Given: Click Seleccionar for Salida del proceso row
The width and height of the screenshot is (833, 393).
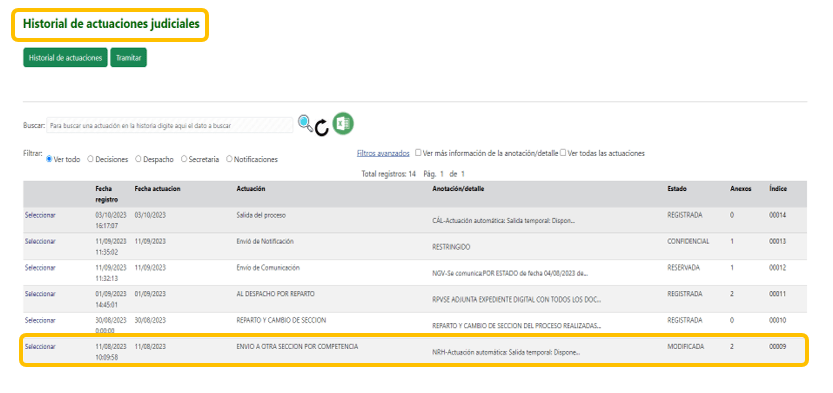Looking at the screenshot, I should (40, 215).
